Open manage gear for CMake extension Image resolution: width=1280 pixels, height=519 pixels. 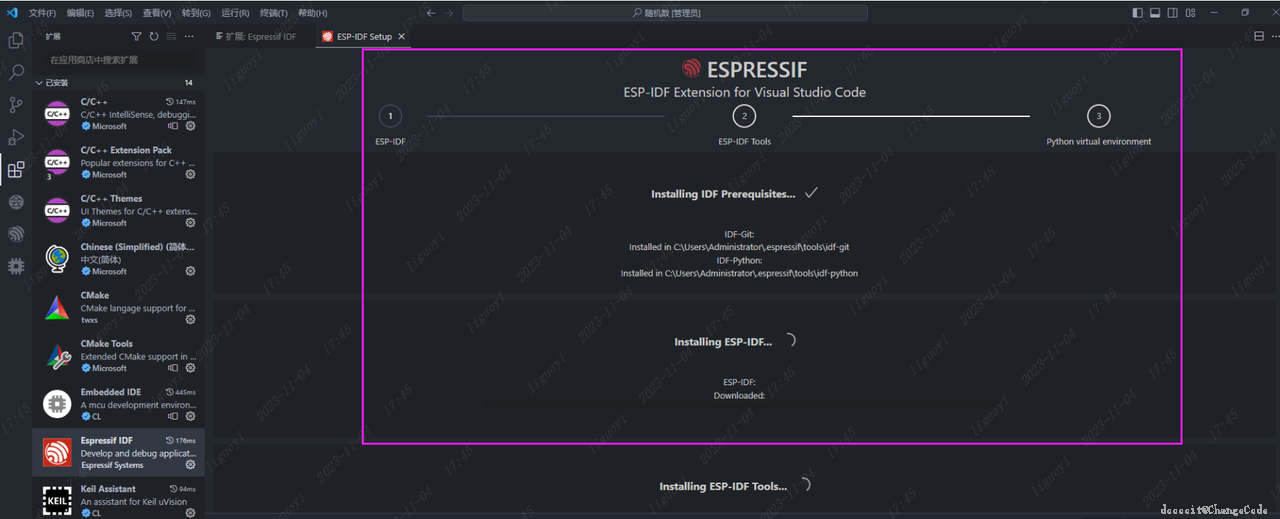click(190, 320)
